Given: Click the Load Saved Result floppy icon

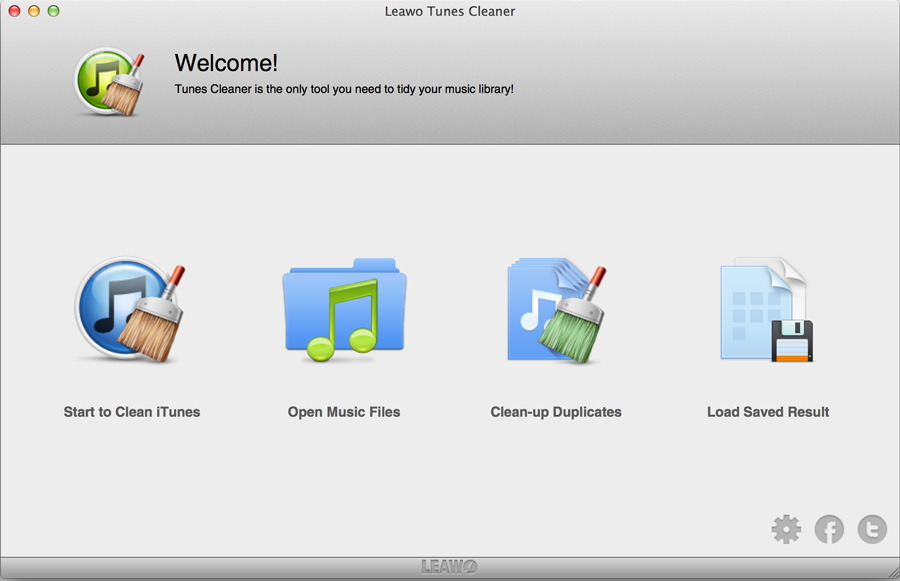Looking at the screenshot, I should [x=767, y=310].
